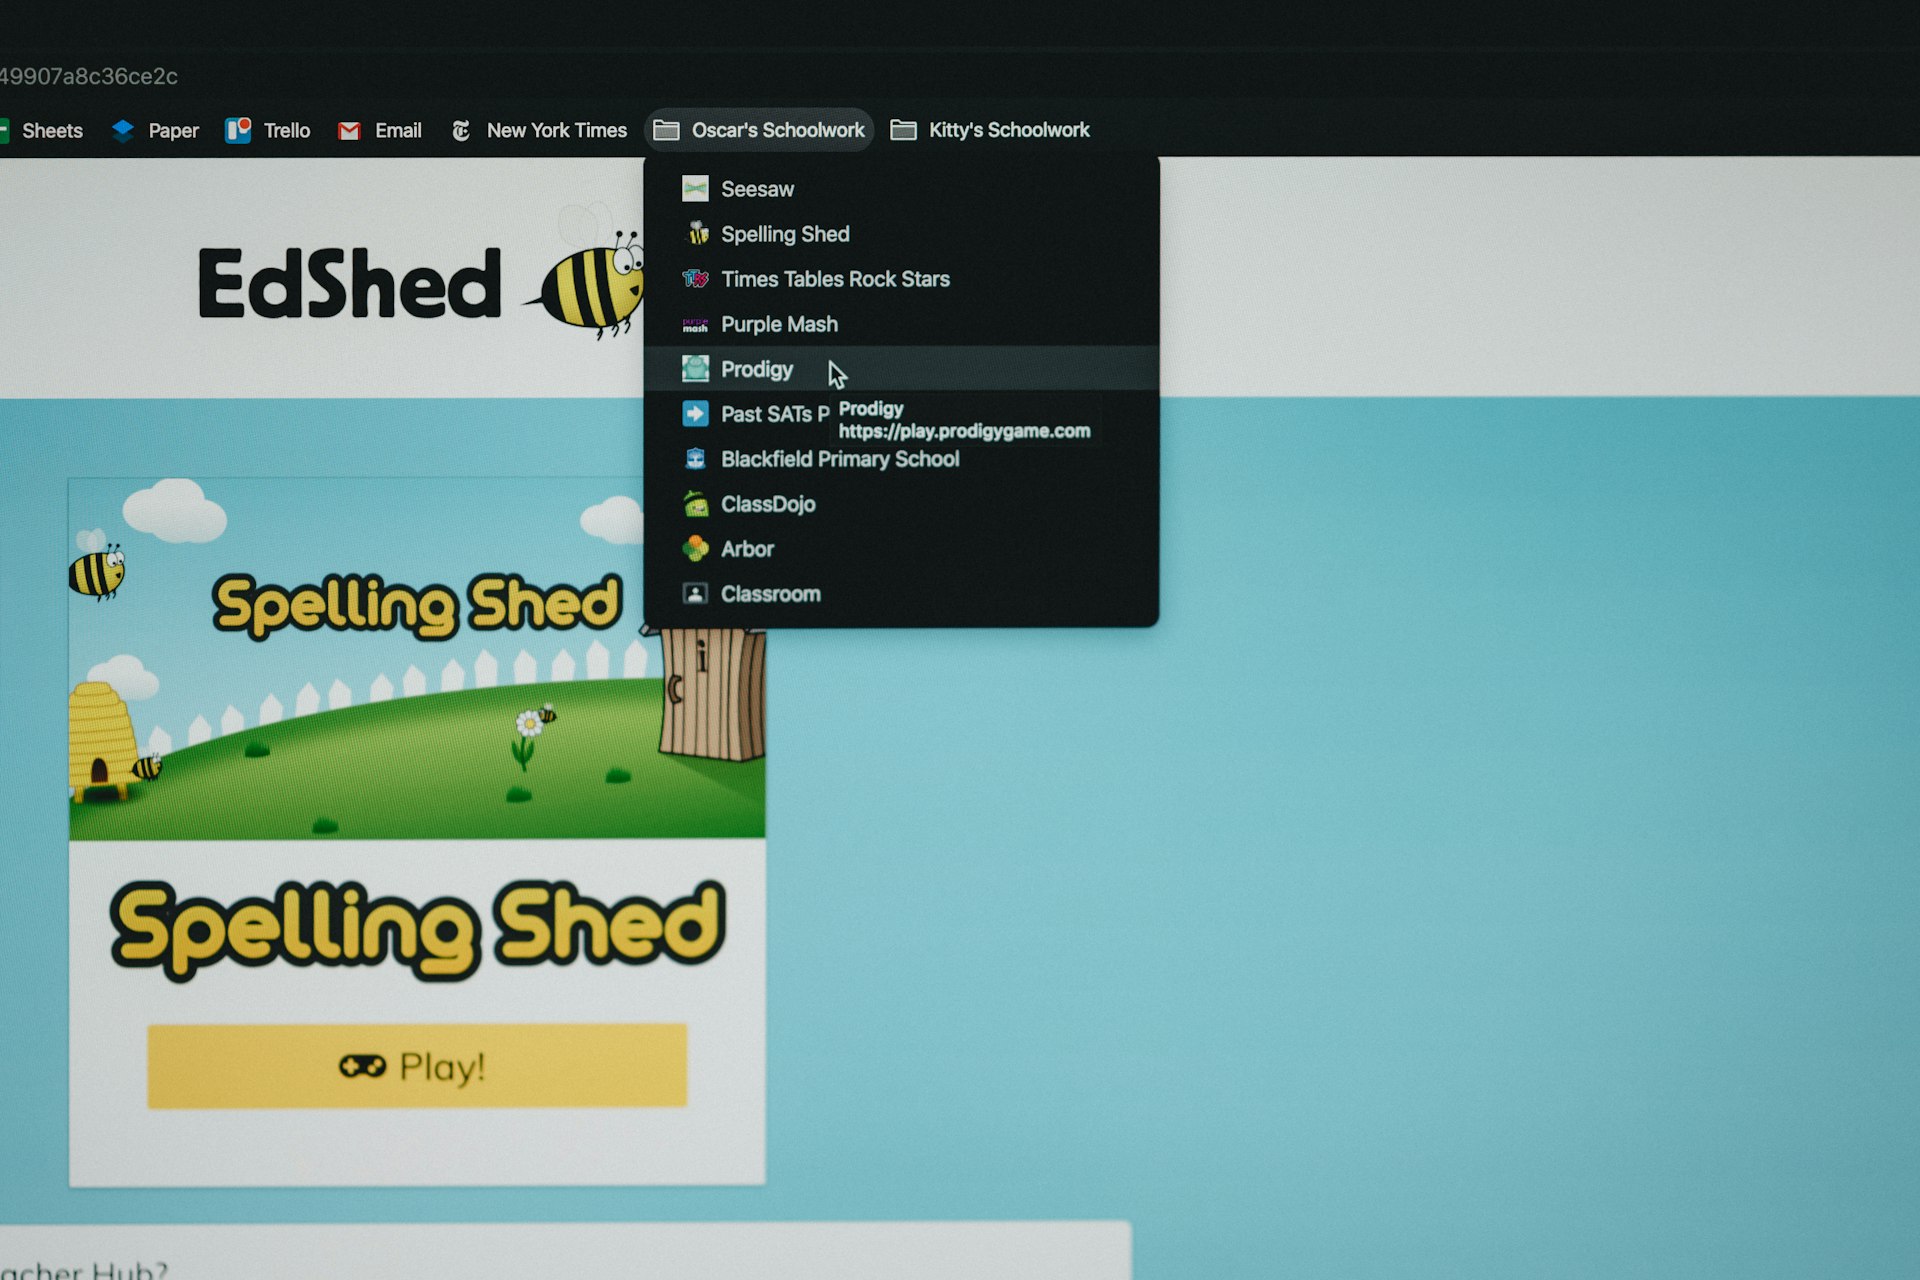Open Blackfield Primary School bookmark
The image size is (1920, 1280).
point(902,459)
